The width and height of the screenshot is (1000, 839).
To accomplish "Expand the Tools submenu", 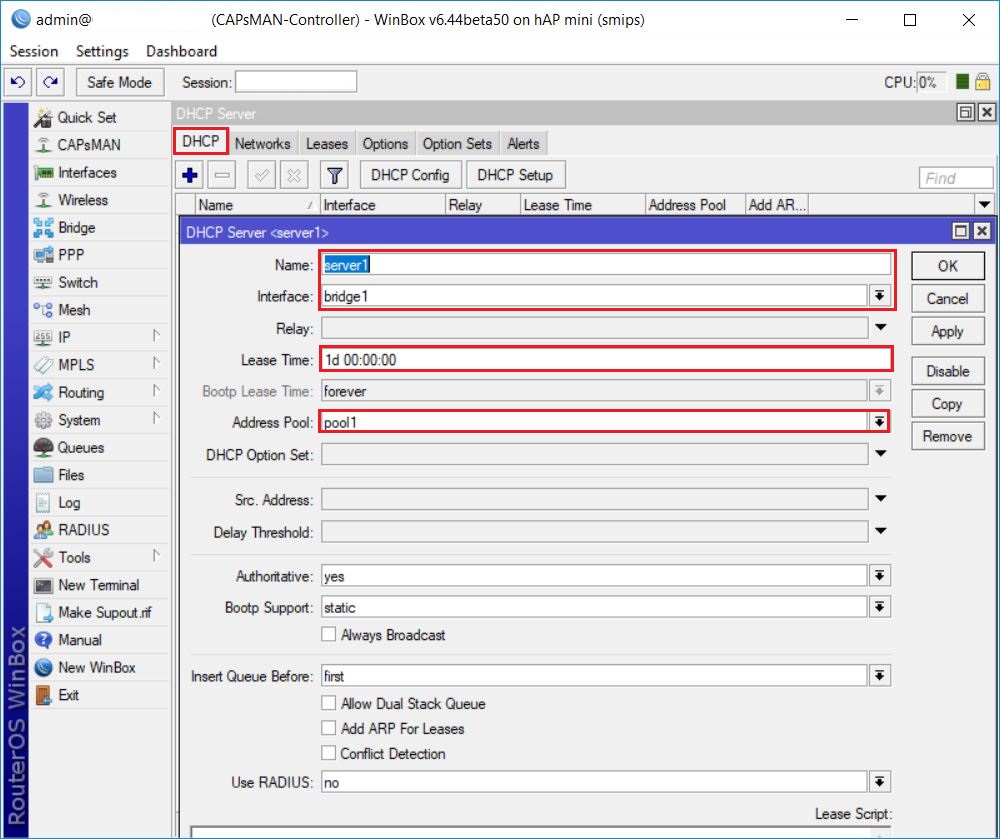I will coord(156,556).
